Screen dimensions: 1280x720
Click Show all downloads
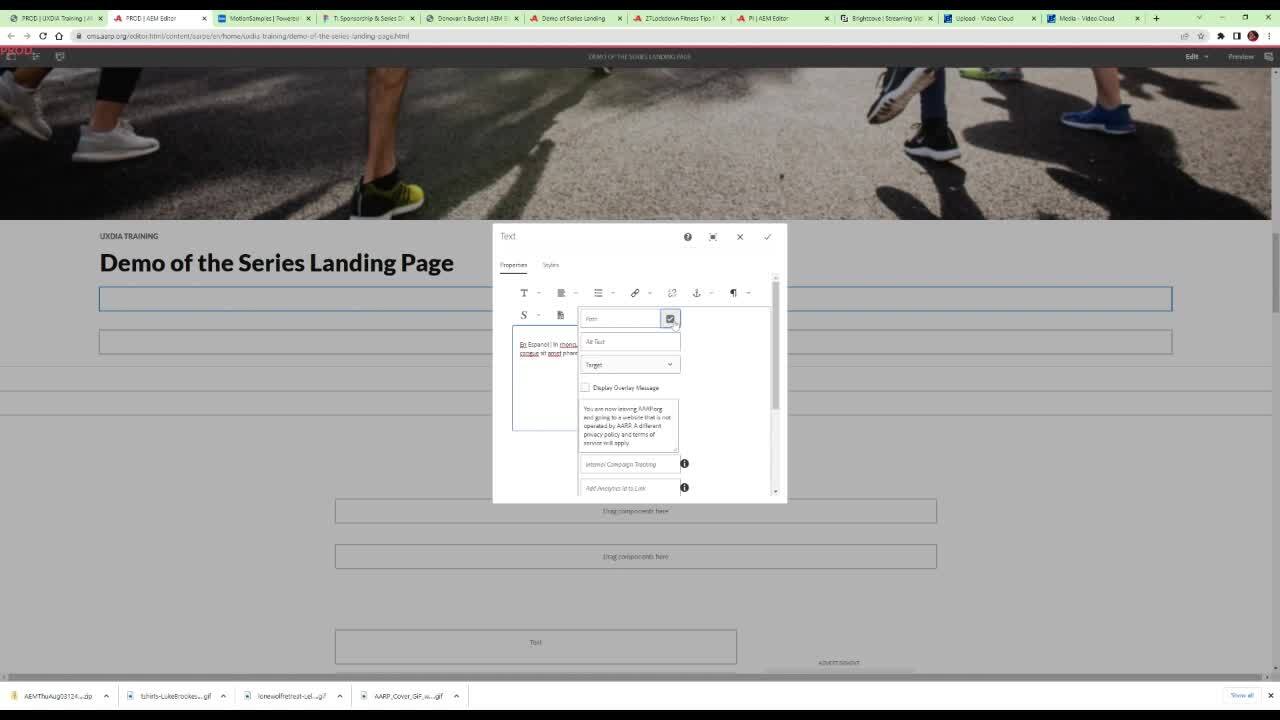click(1242, 696)
